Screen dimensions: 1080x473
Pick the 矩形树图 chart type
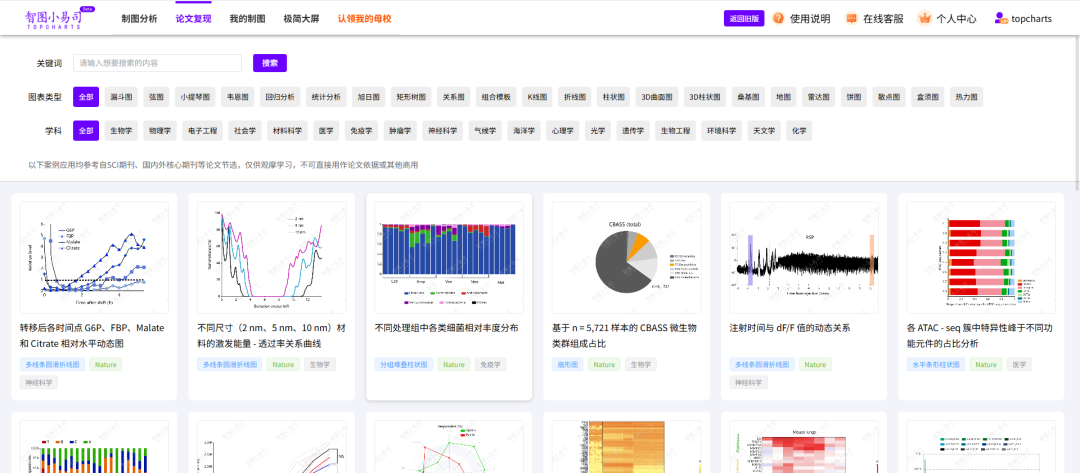(x=411, y=97)
